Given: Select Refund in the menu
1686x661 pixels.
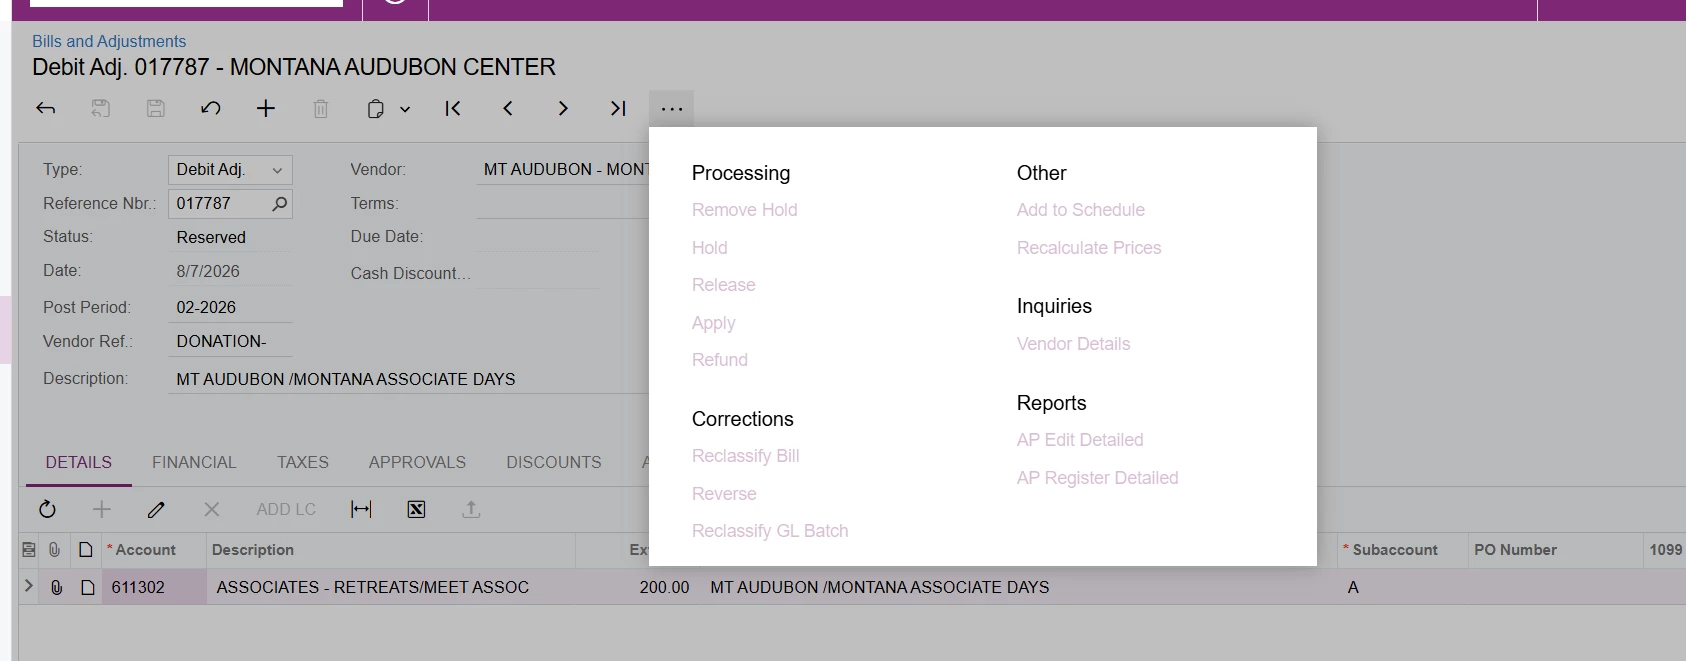Looking at the screenshot, I should [720, 360].
